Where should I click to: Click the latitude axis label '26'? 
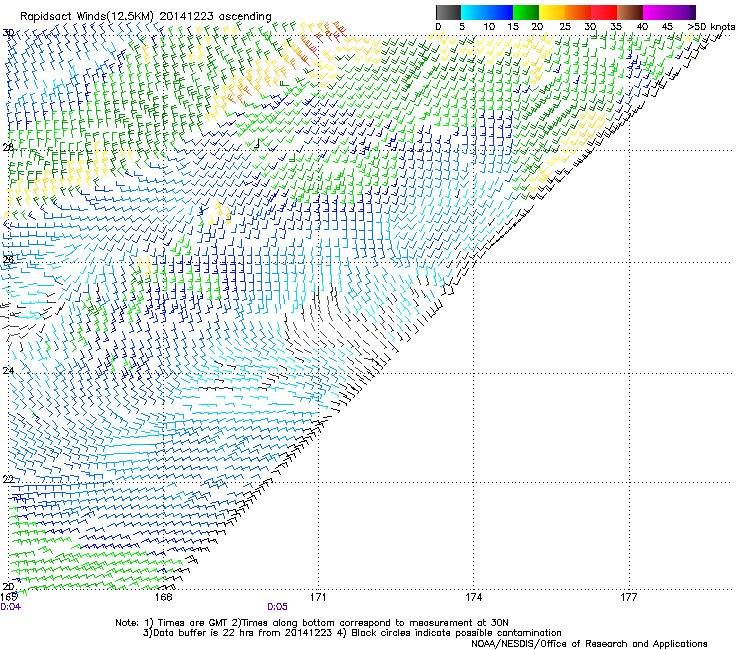[8, 259]
